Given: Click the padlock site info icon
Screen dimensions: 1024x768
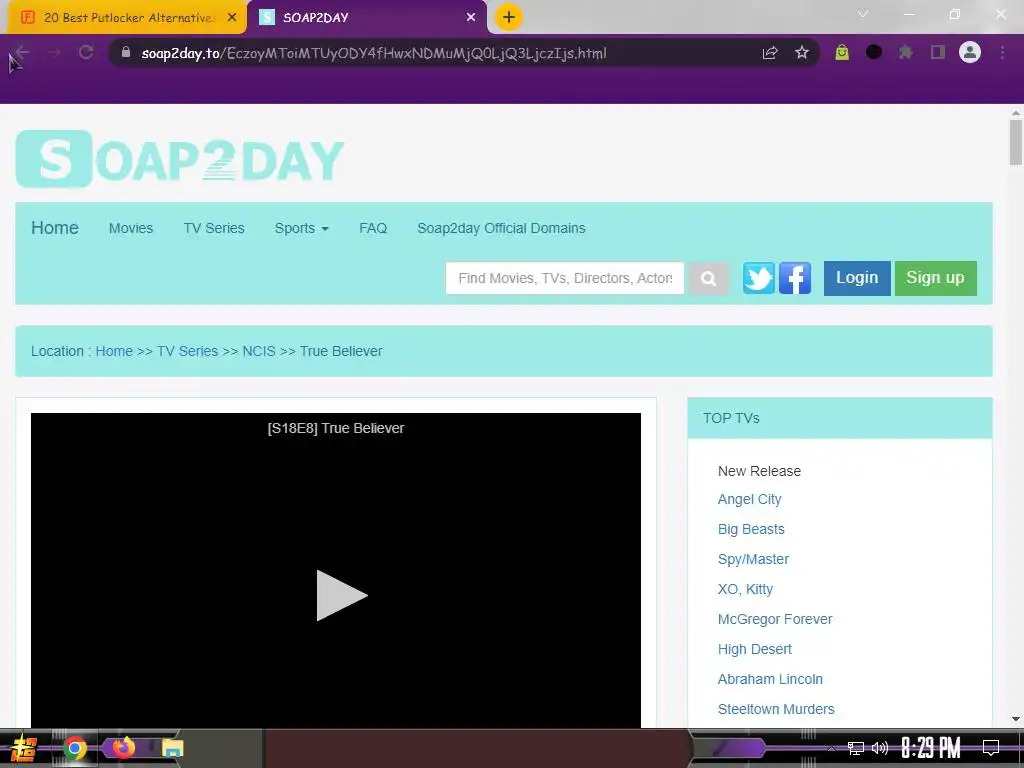Looking at the screenshot, I should 126,52.
